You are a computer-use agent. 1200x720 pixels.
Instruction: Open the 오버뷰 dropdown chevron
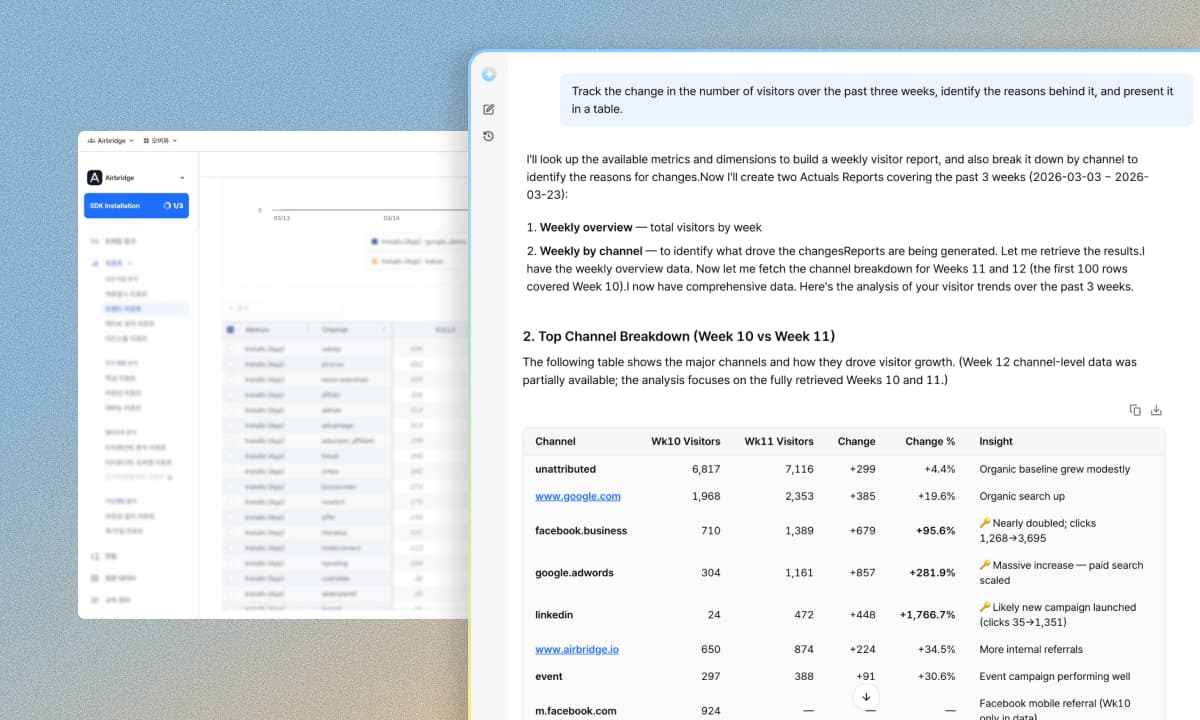click(x=174, y=141)
